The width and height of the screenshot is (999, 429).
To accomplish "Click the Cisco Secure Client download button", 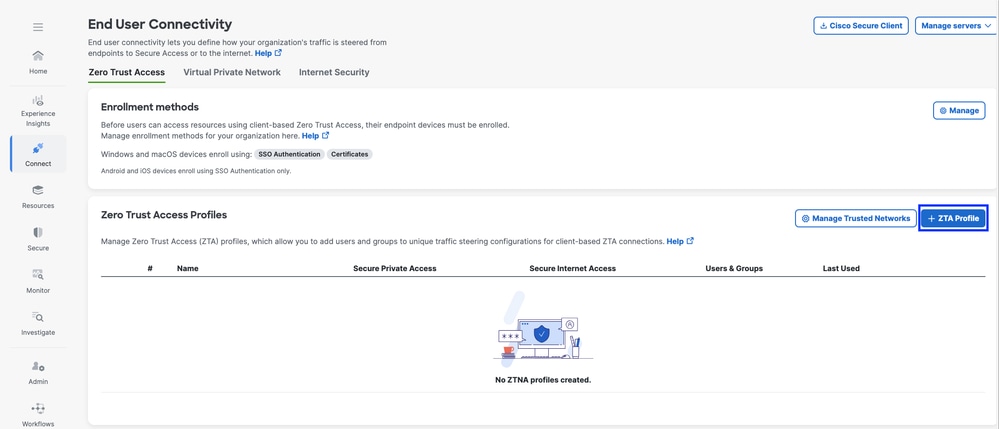I will (x=861, y=25).
